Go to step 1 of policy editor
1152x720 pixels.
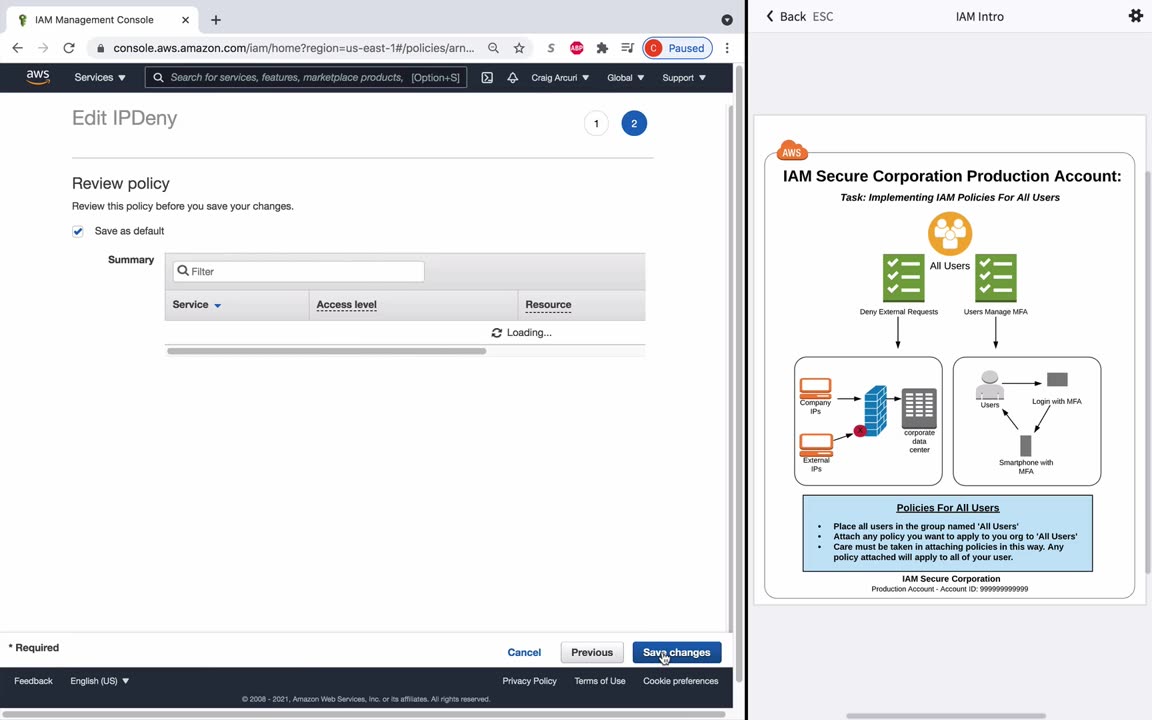tap(596, 123)
